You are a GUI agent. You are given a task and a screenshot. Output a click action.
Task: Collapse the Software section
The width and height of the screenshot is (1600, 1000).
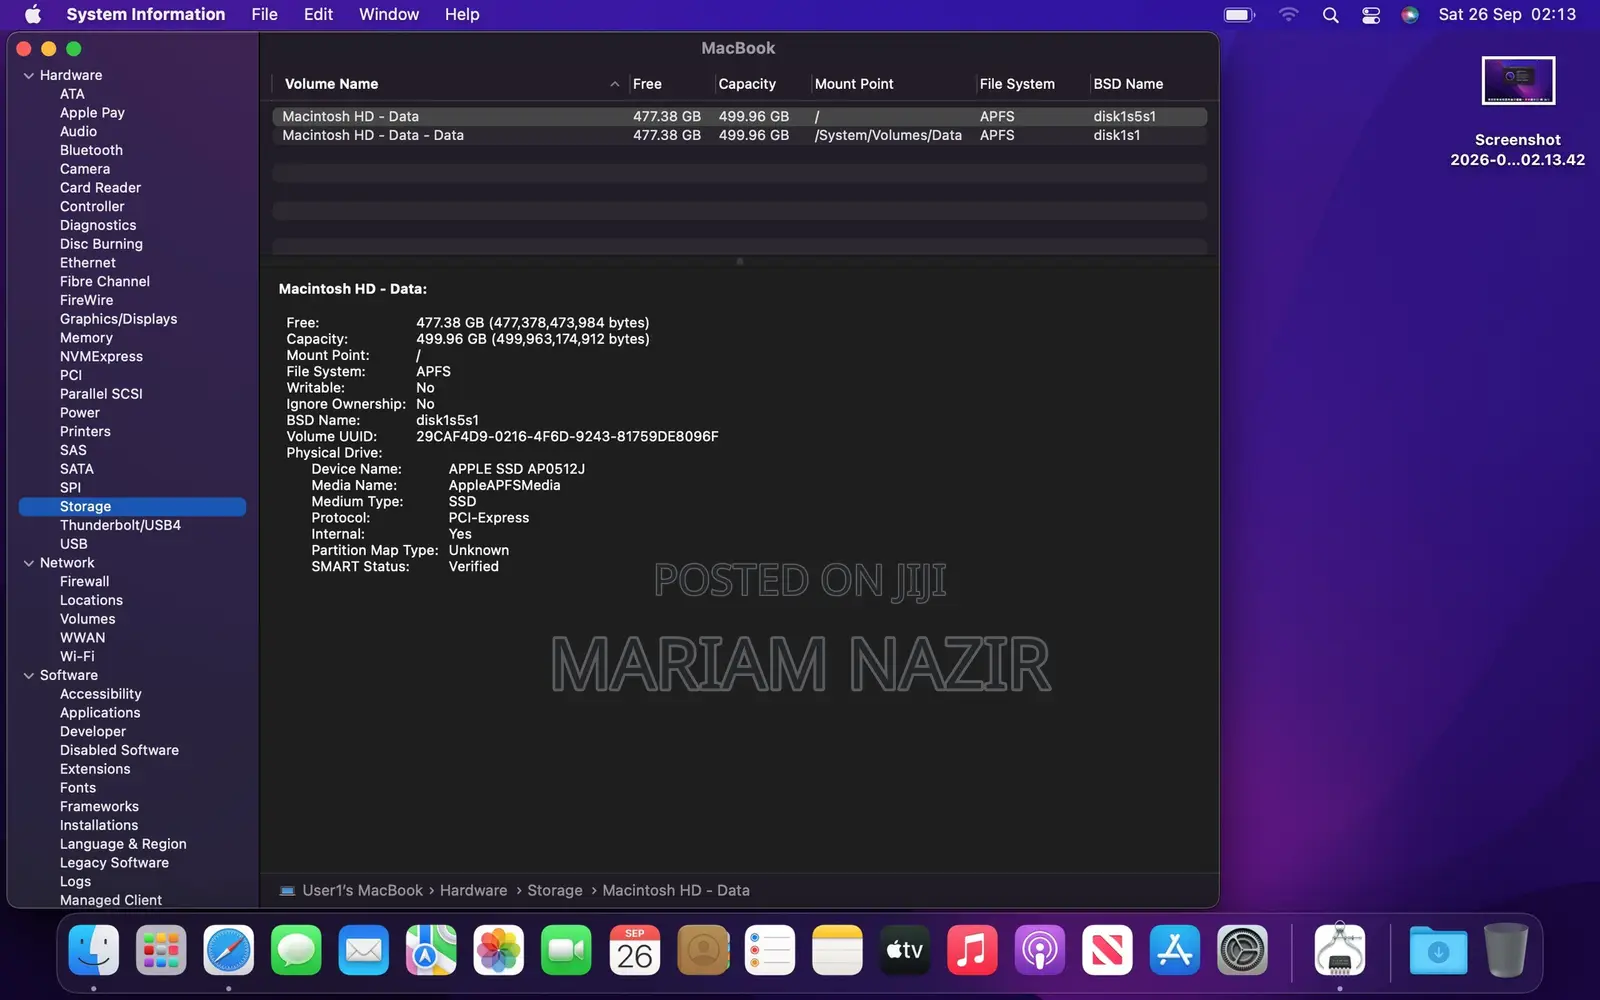click(29, 675)
